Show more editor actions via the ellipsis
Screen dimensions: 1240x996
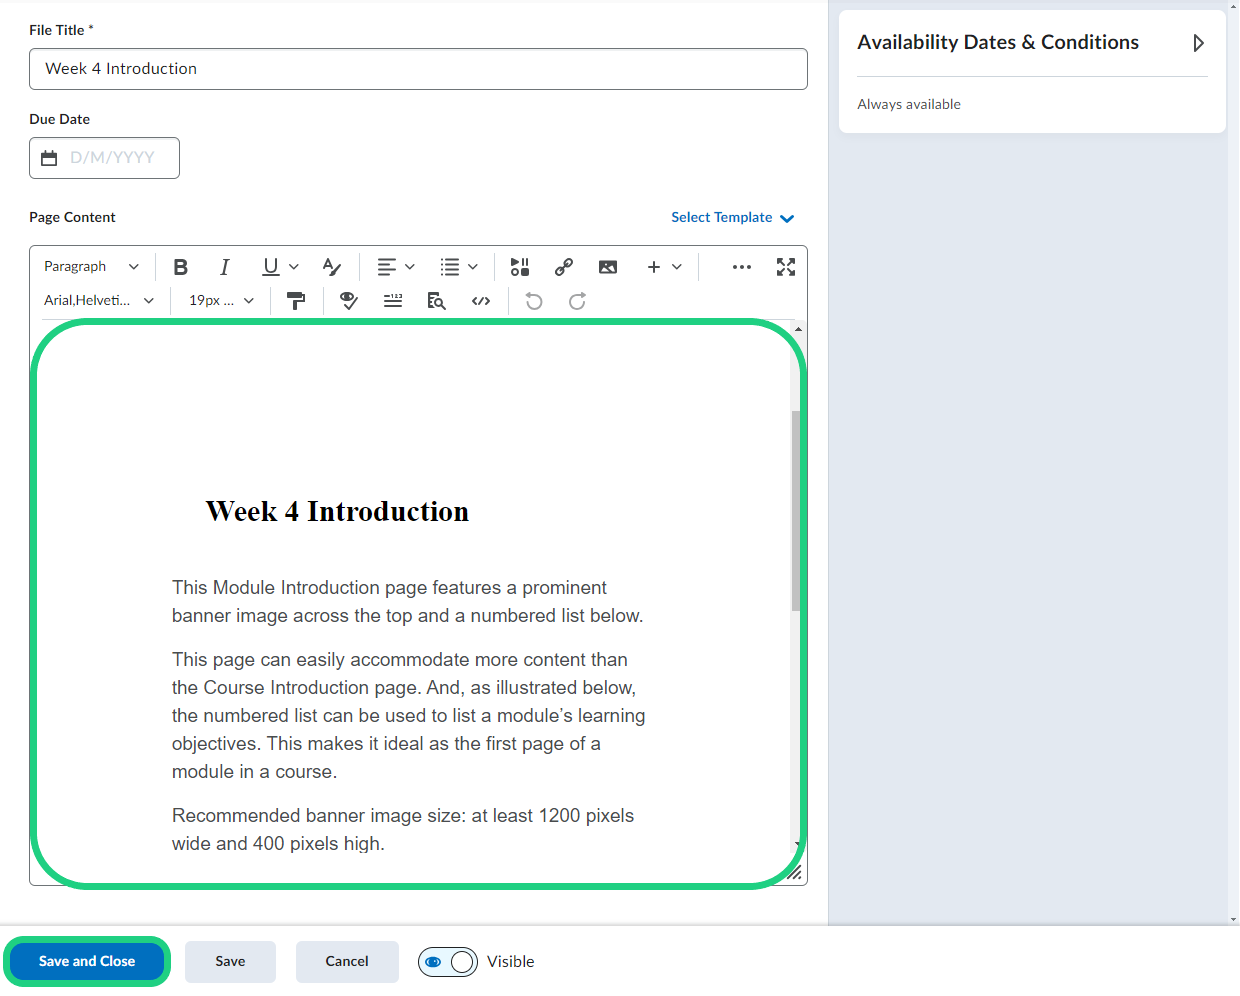coord(742,267)
